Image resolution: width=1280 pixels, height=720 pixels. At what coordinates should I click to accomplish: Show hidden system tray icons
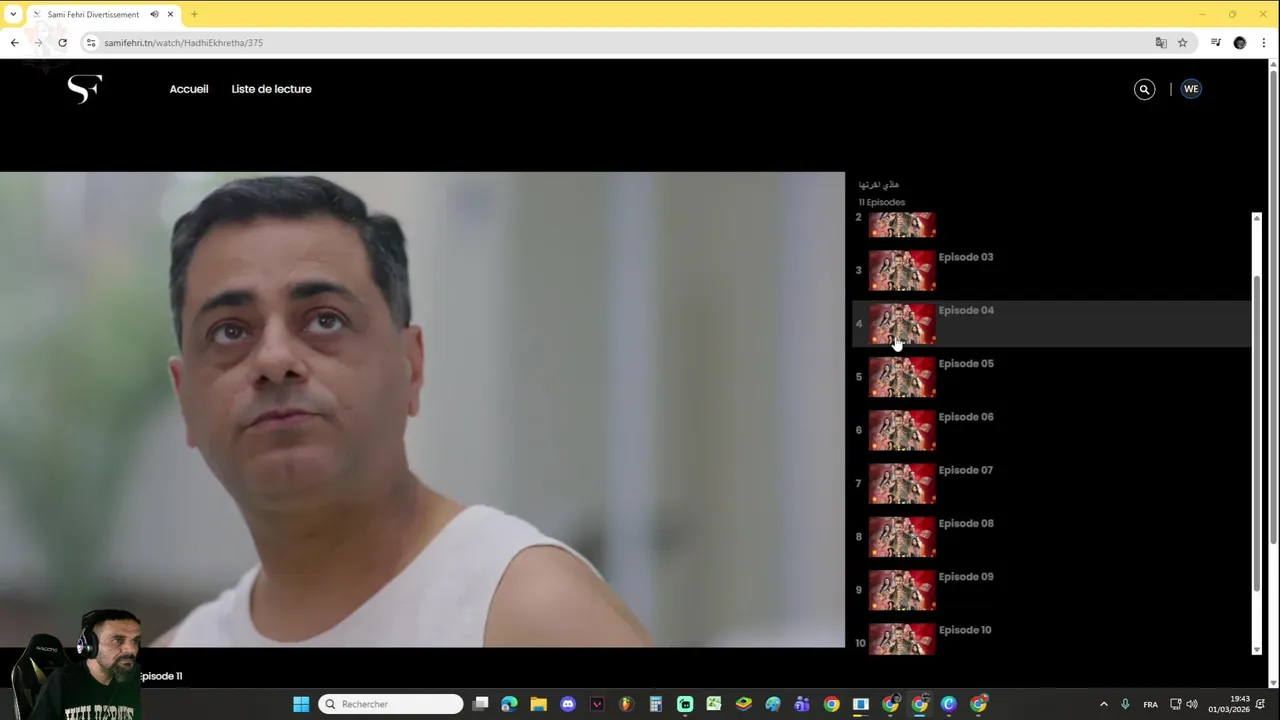pos(1104,704)
